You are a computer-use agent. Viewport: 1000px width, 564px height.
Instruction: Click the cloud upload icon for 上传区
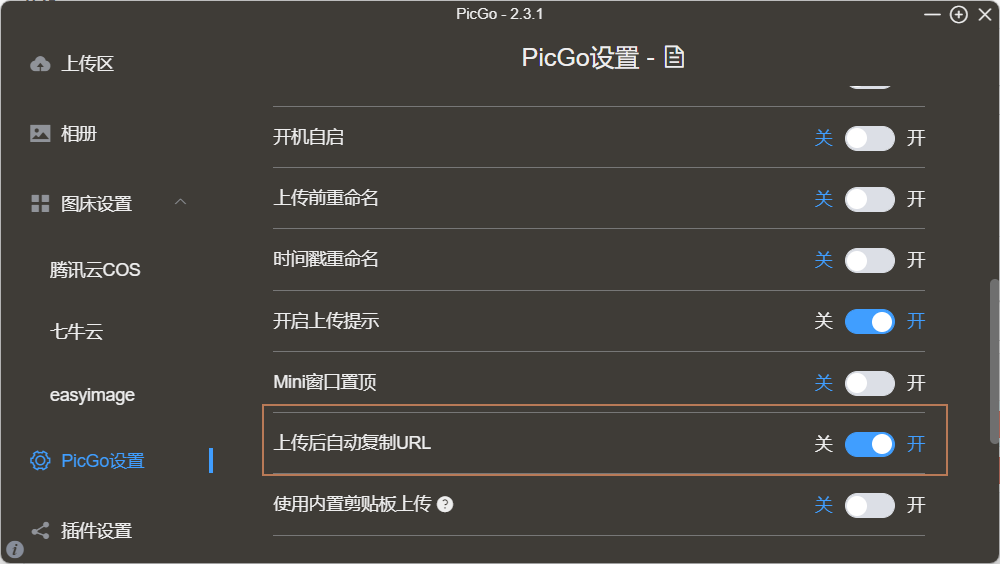point(40,64)
